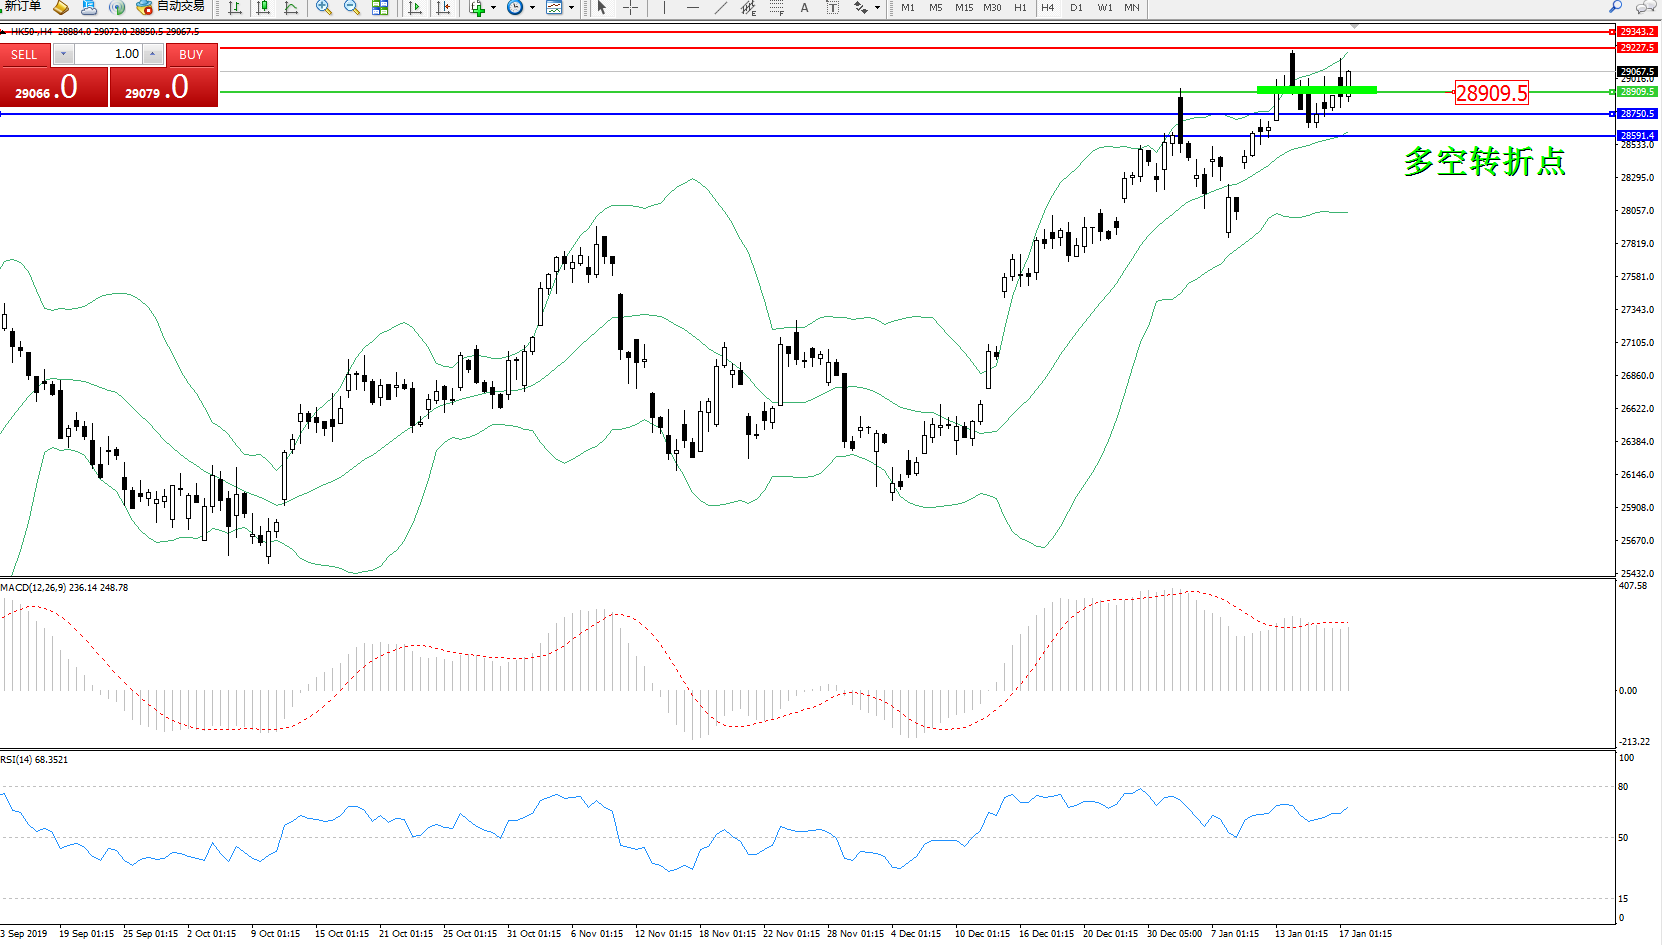Open the periodicity clock dropdown arrow
The height and width of the screenshot is (945, 1662).
pyautogui.click(x=532, y=8)
